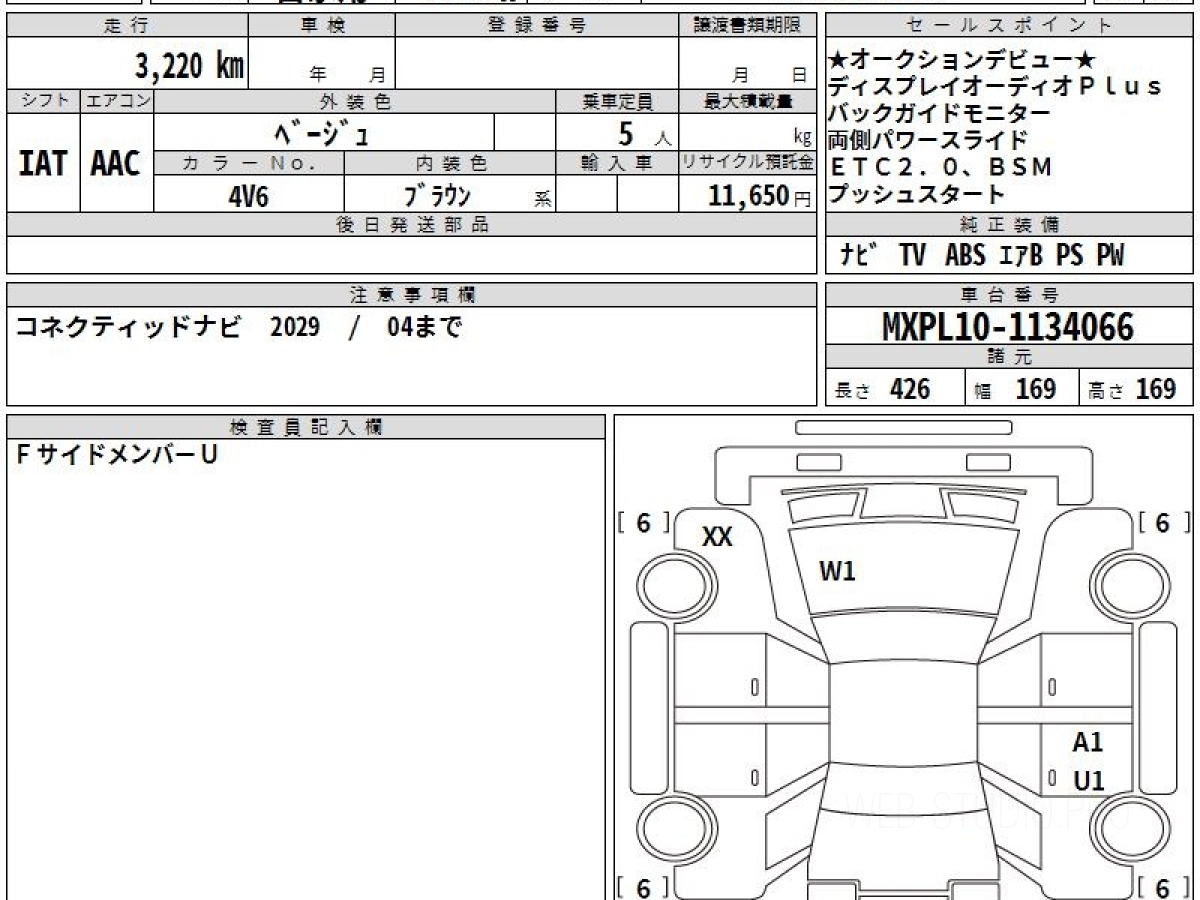
Task: Click the W1 mark on the hood
Action: [x=837, y=573]
